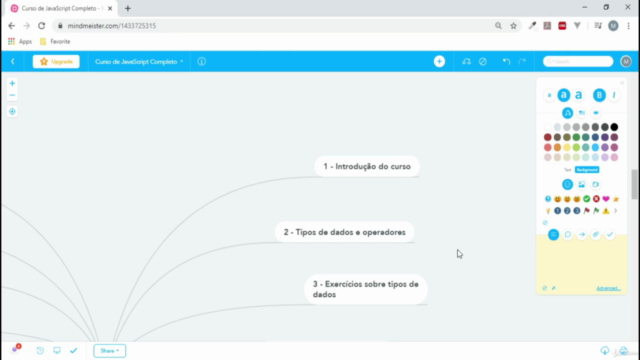640x360 pixels.
Task: Reload the page in Chrome
Action: coord(42,26)
